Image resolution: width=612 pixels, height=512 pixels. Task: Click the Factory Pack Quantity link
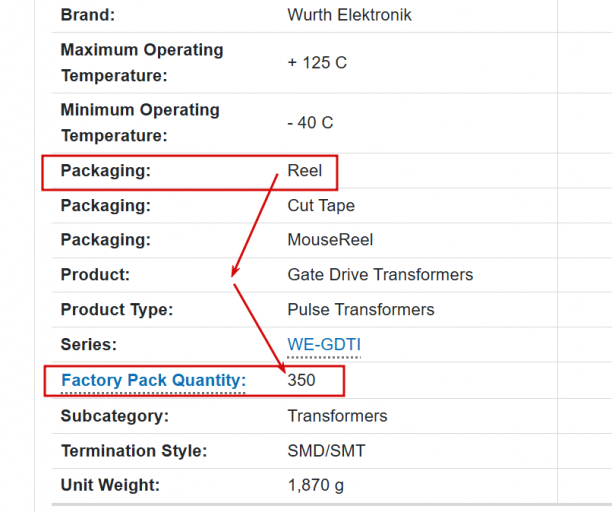153,380
